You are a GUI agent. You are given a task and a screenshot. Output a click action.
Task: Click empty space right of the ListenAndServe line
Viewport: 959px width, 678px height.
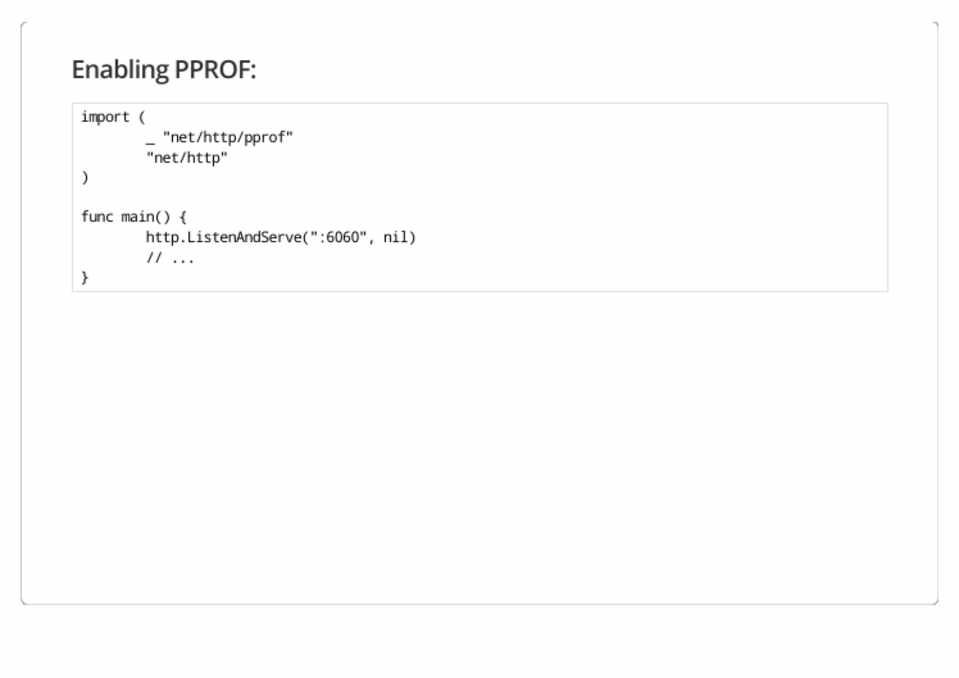pyautogui.click(x=650, y=237)
